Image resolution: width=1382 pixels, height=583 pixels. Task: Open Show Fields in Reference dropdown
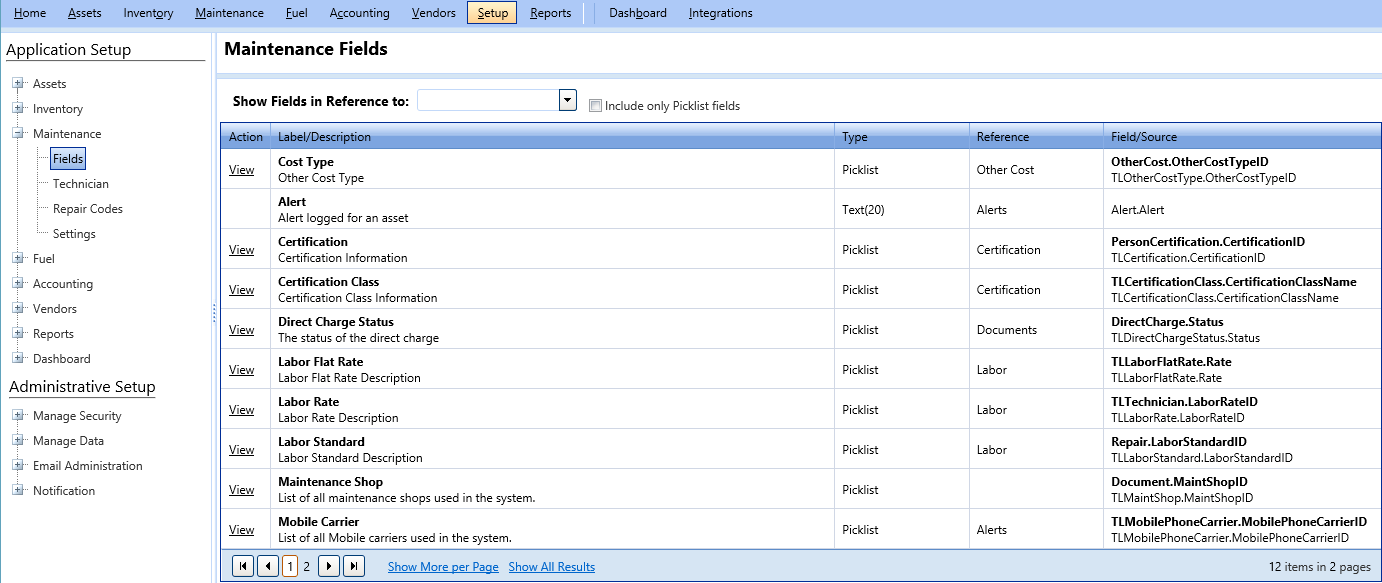(x=568, y=100)
